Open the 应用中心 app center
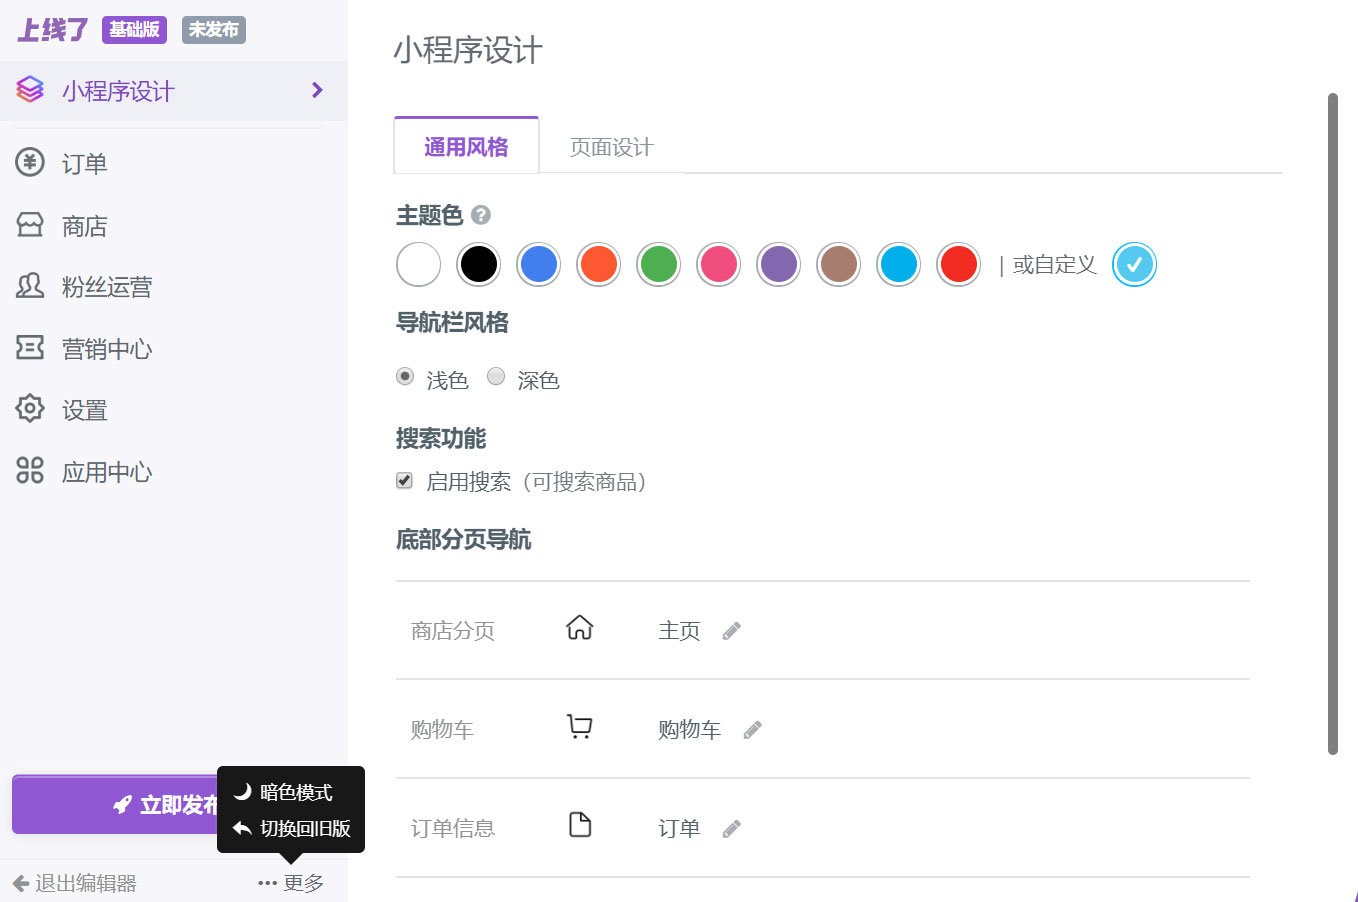1358x902 pixels. click(106, 471)
